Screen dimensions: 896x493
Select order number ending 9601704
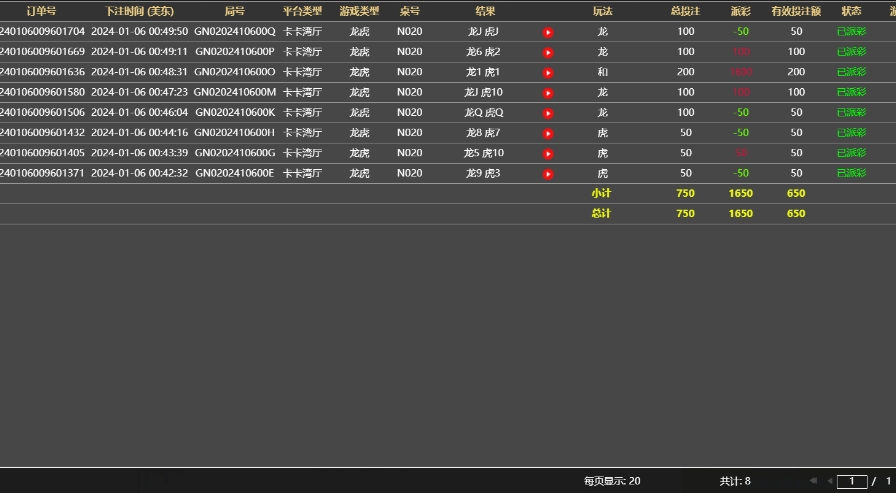pos(42,31)
